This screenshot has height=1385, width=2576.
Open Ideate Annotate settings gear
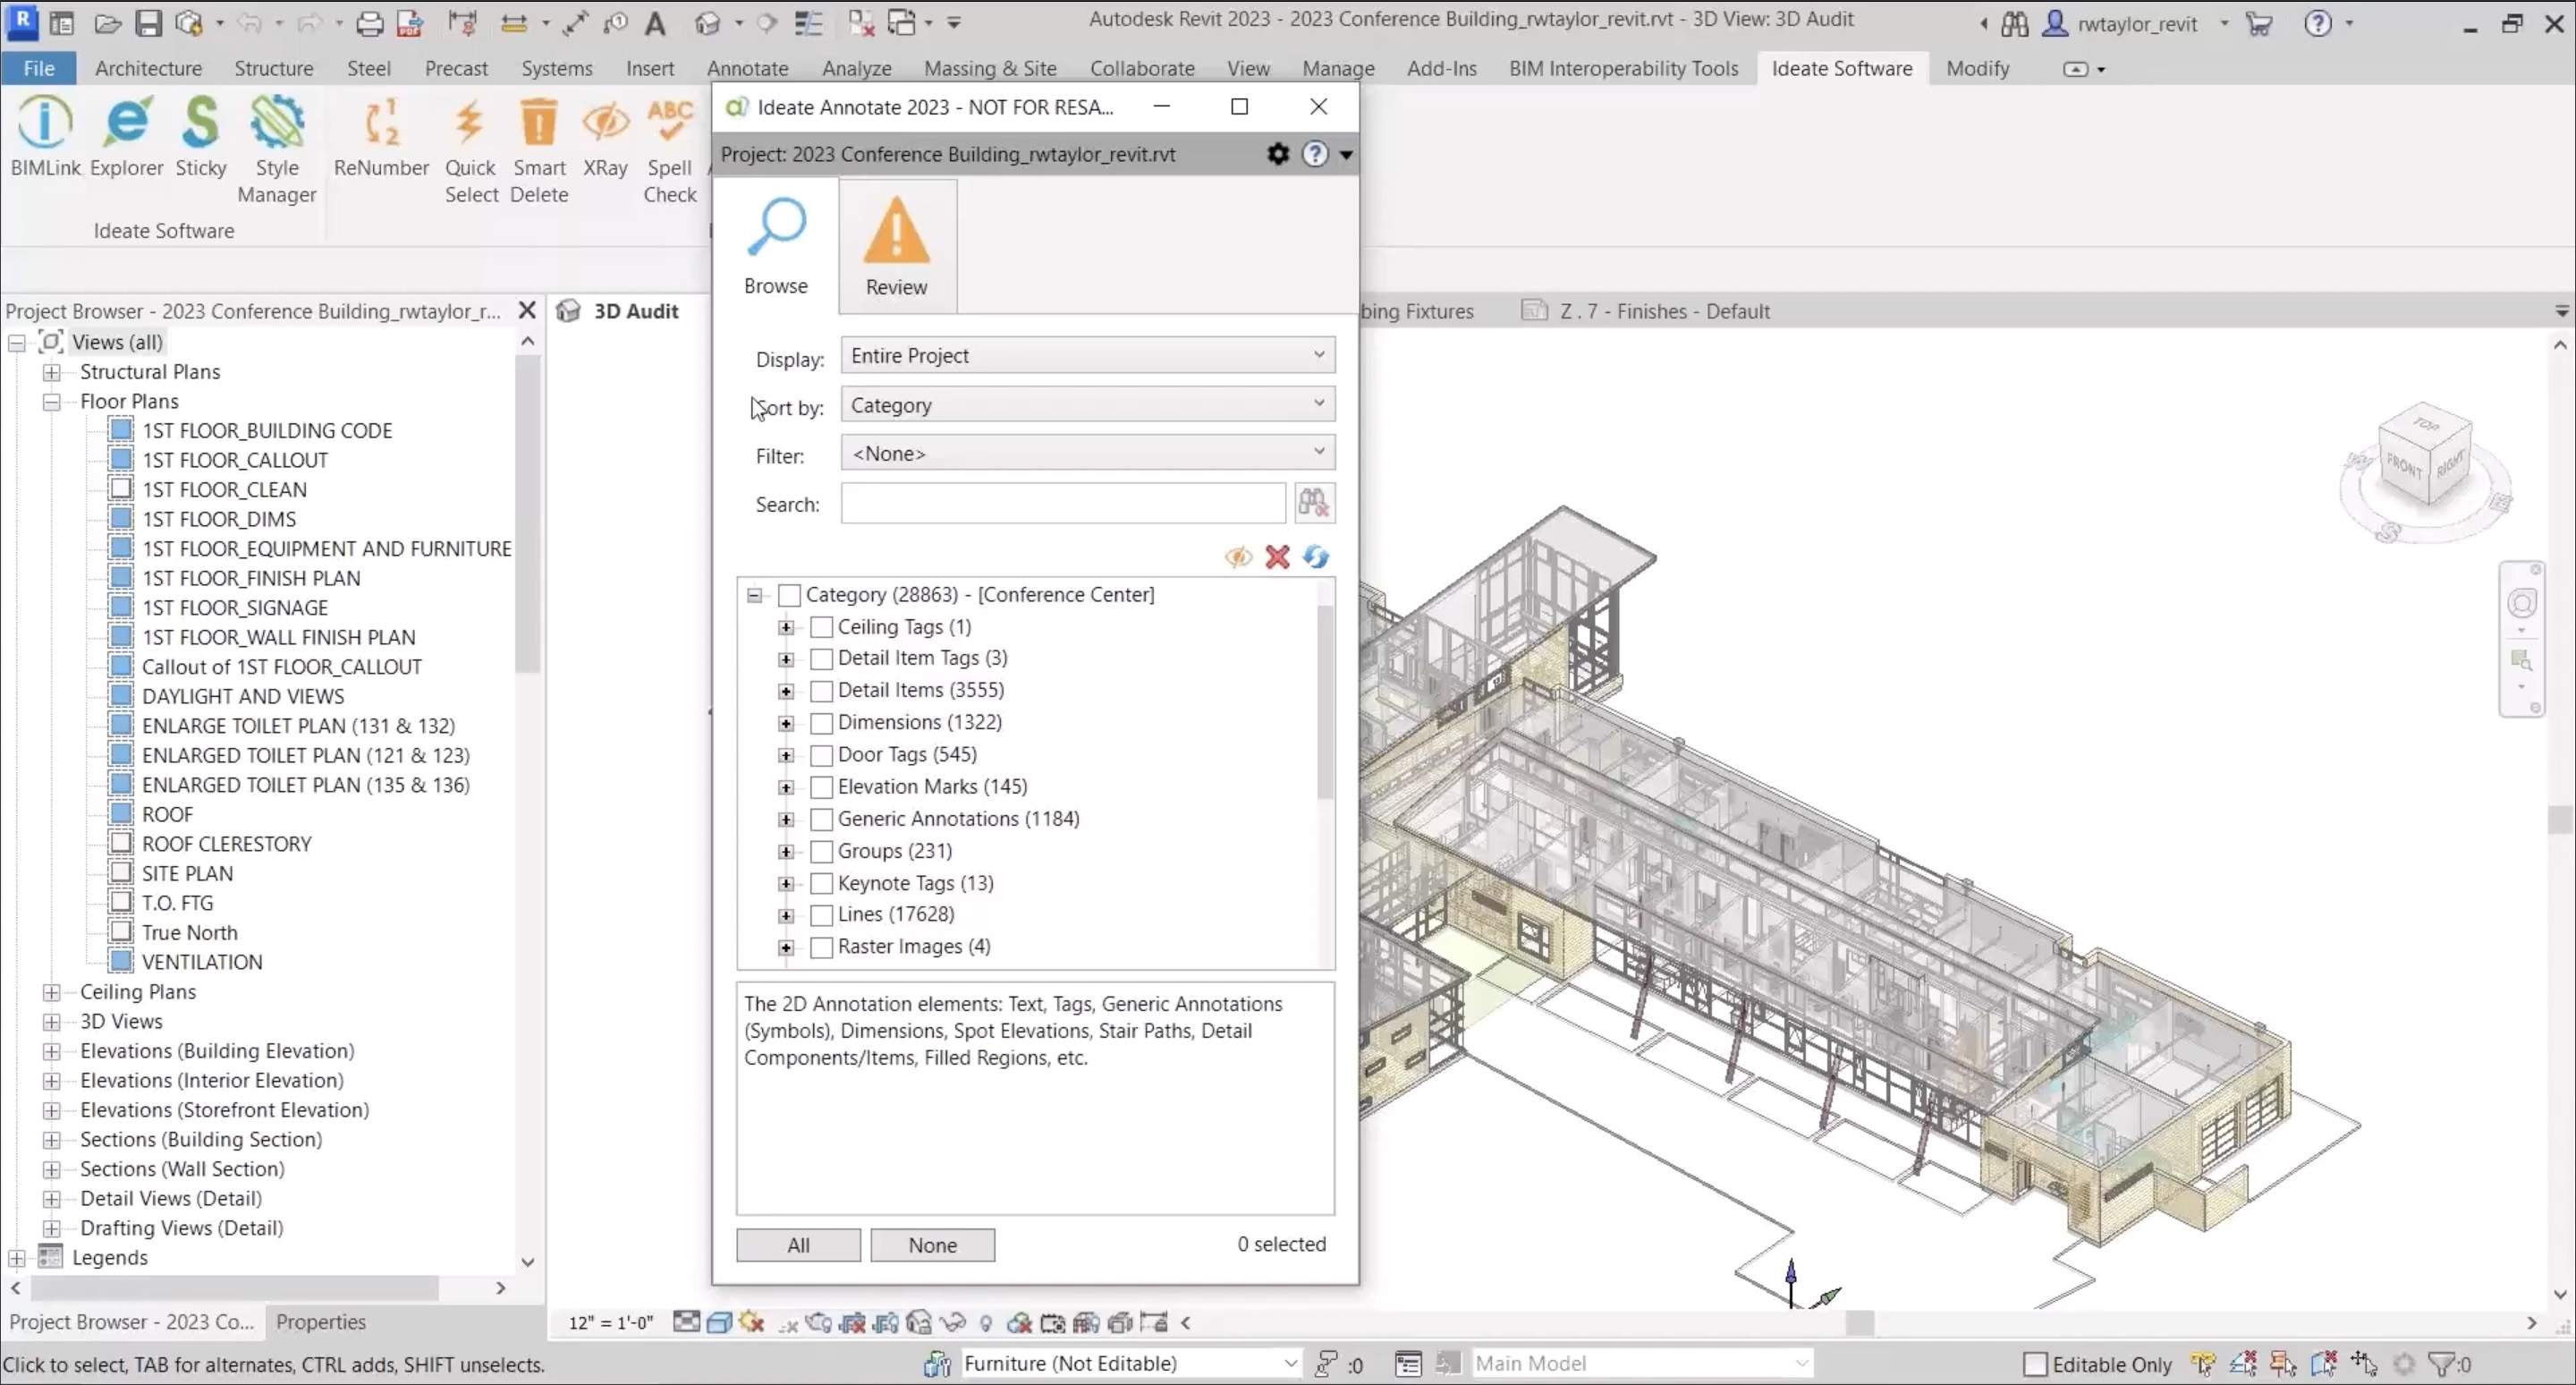coord(1278,154)
